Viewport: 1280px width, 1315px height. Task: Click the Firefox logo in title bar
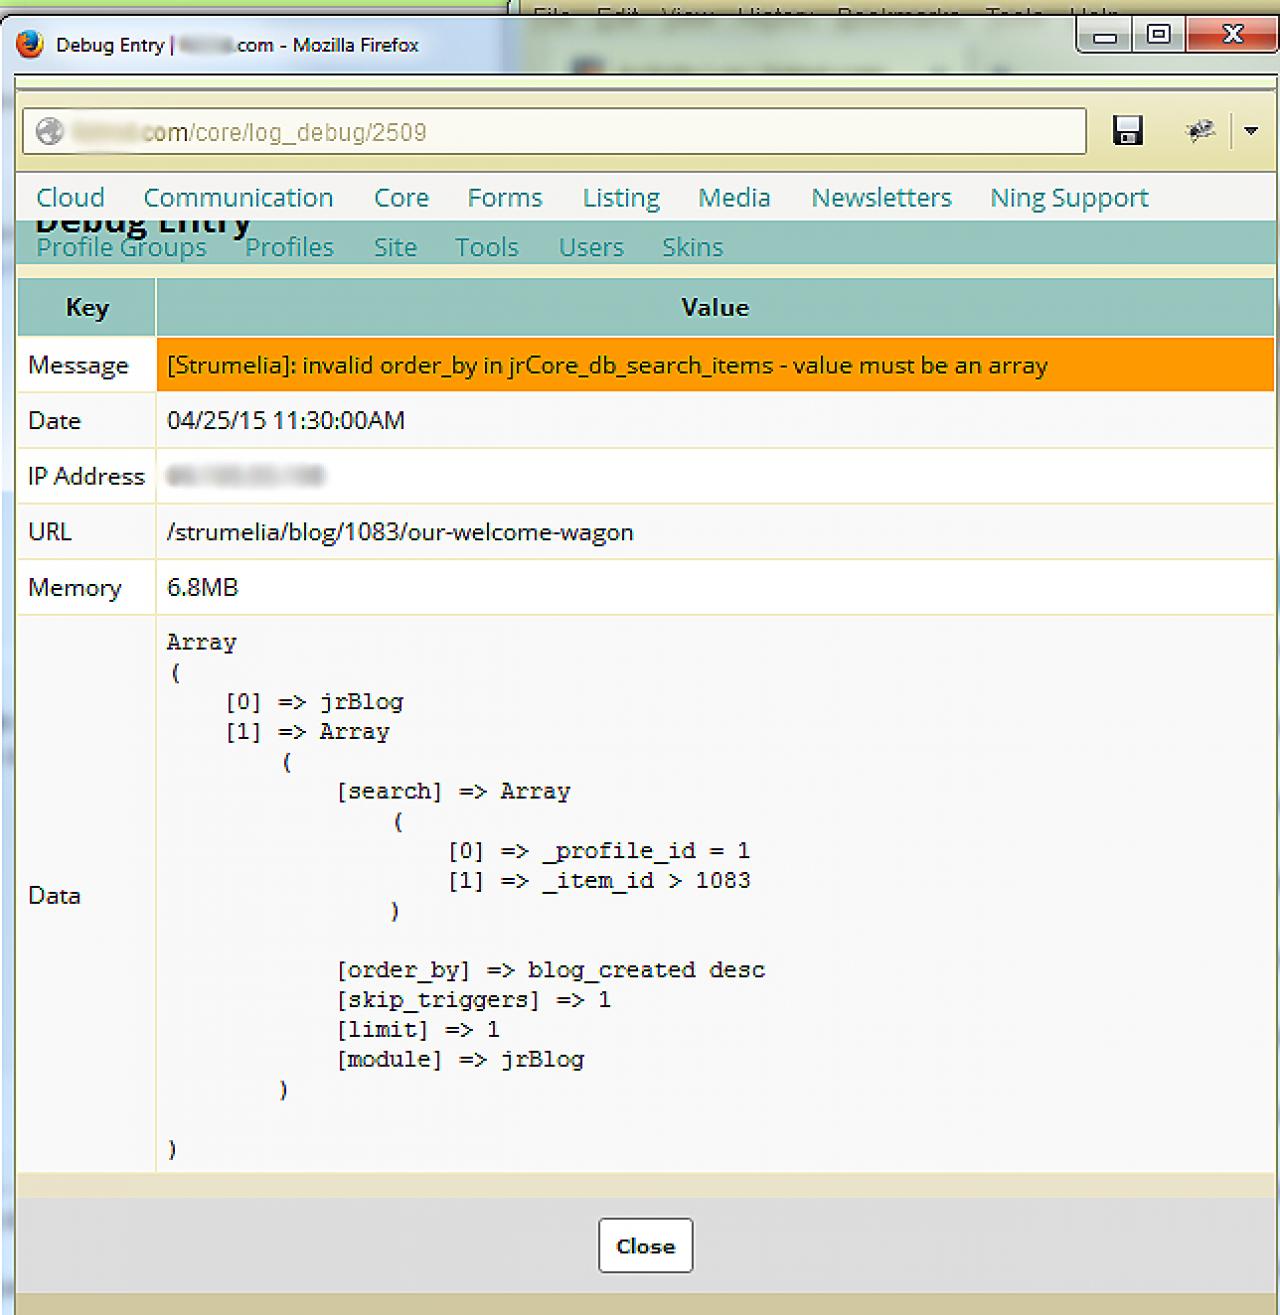point(30,45)
